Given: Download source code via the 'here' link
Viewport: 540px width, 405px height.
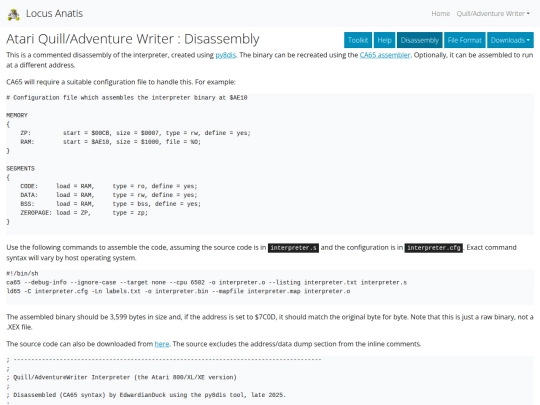Looking at the screenshot, I should click(162, 344).
